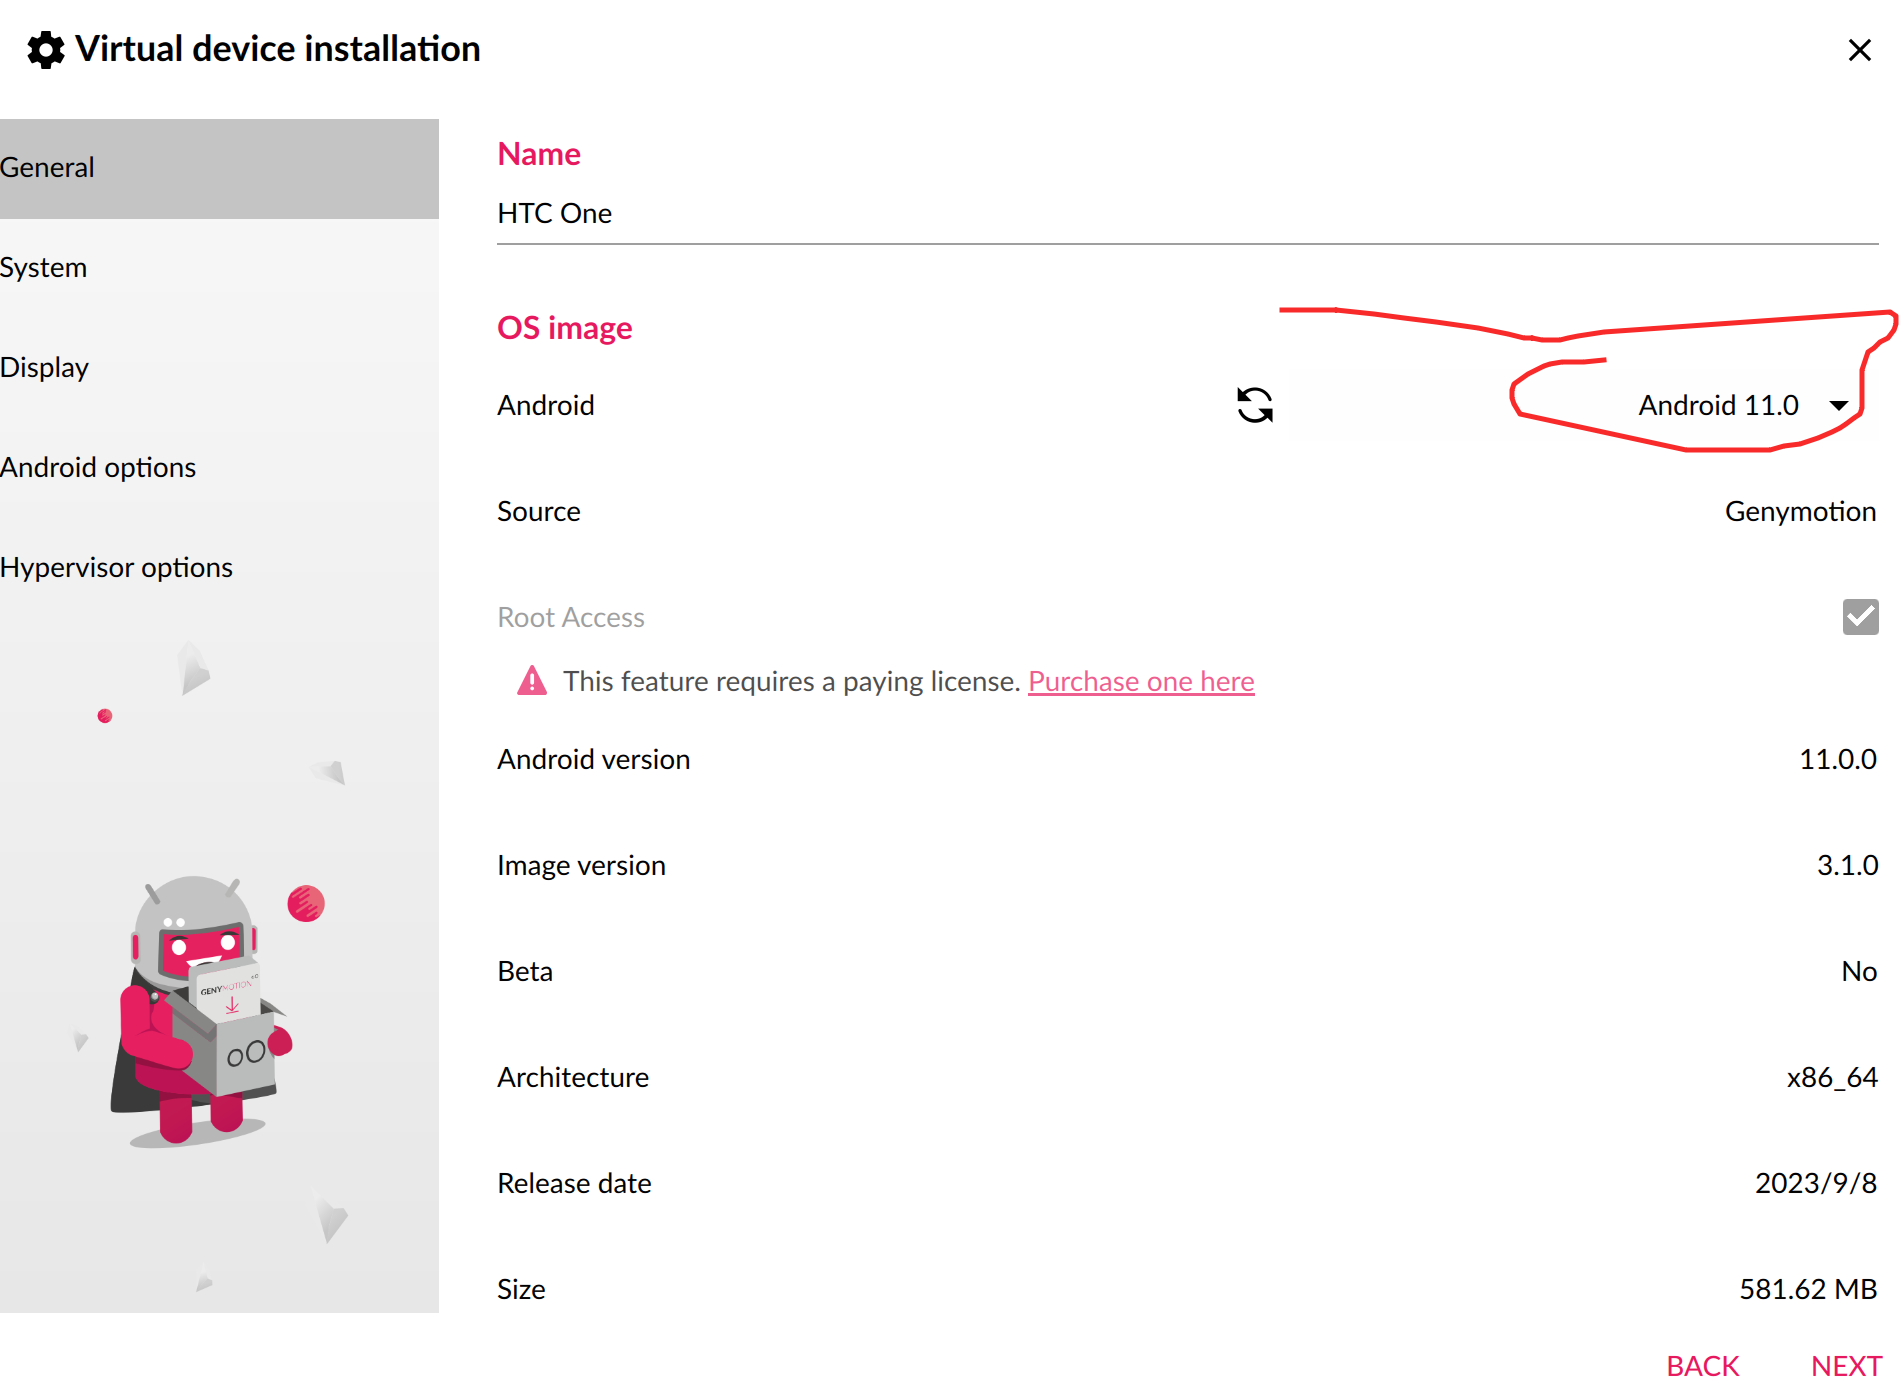Select the General tab

(219, 168)
